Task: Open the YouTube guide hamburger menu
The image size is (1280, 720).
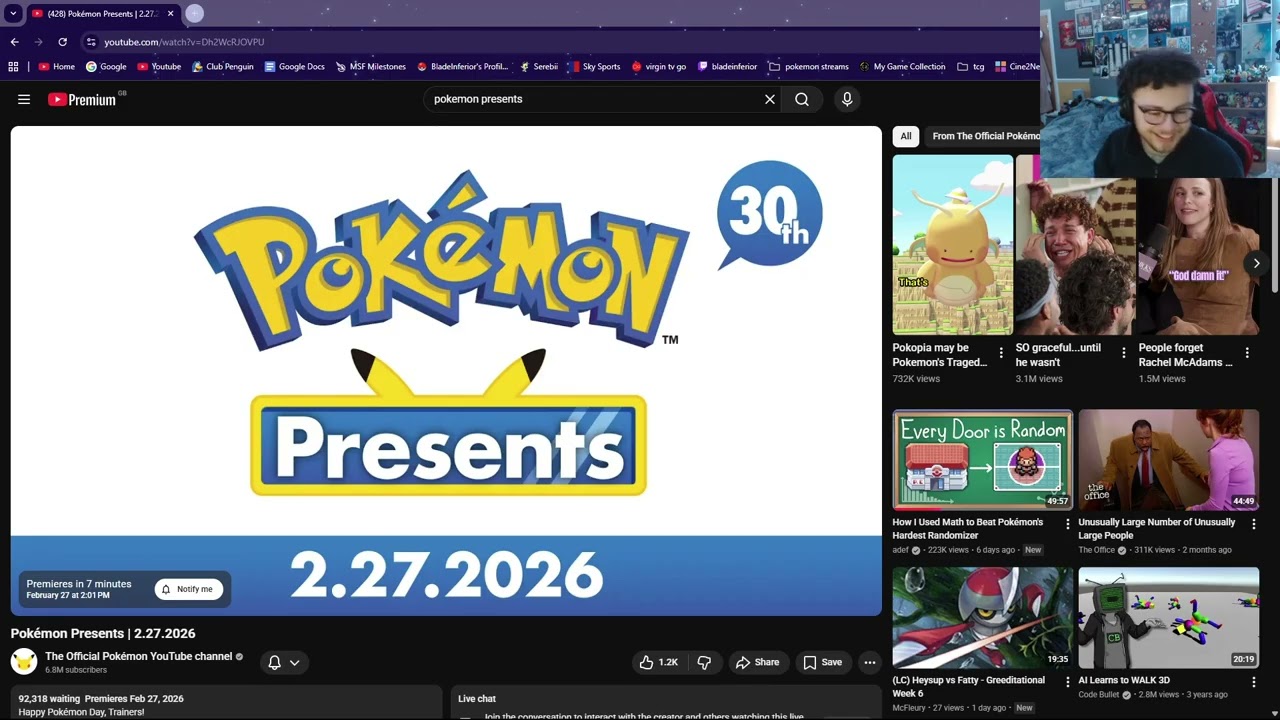Action: pos(24,99)
